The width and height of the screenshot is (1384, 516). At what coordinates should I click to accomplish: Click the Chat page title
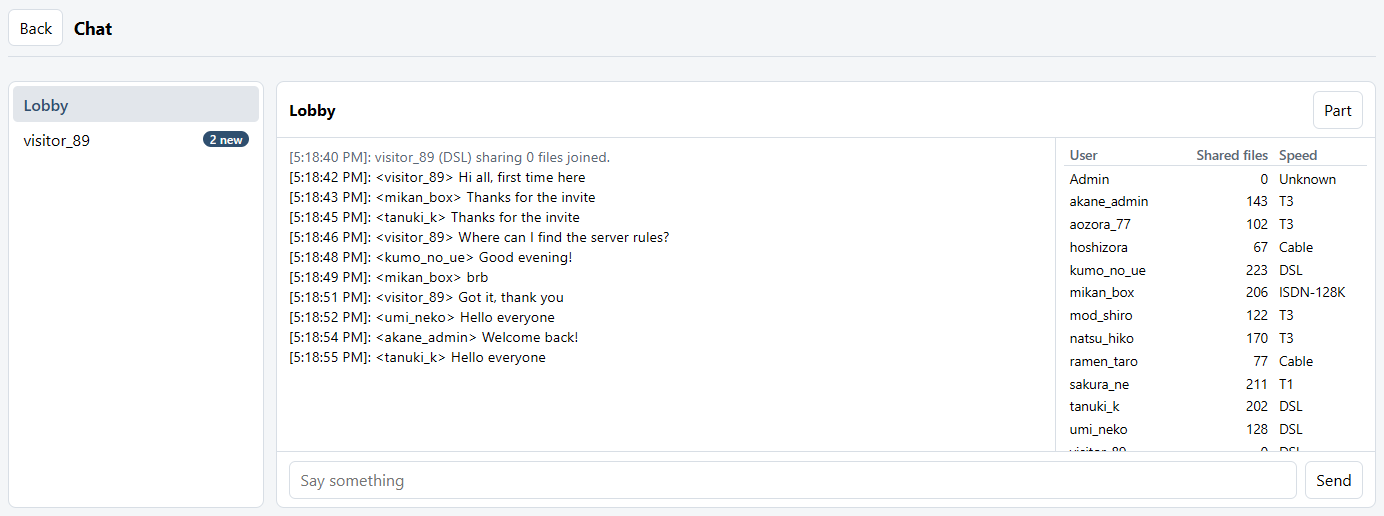click(x=93, y=28)
